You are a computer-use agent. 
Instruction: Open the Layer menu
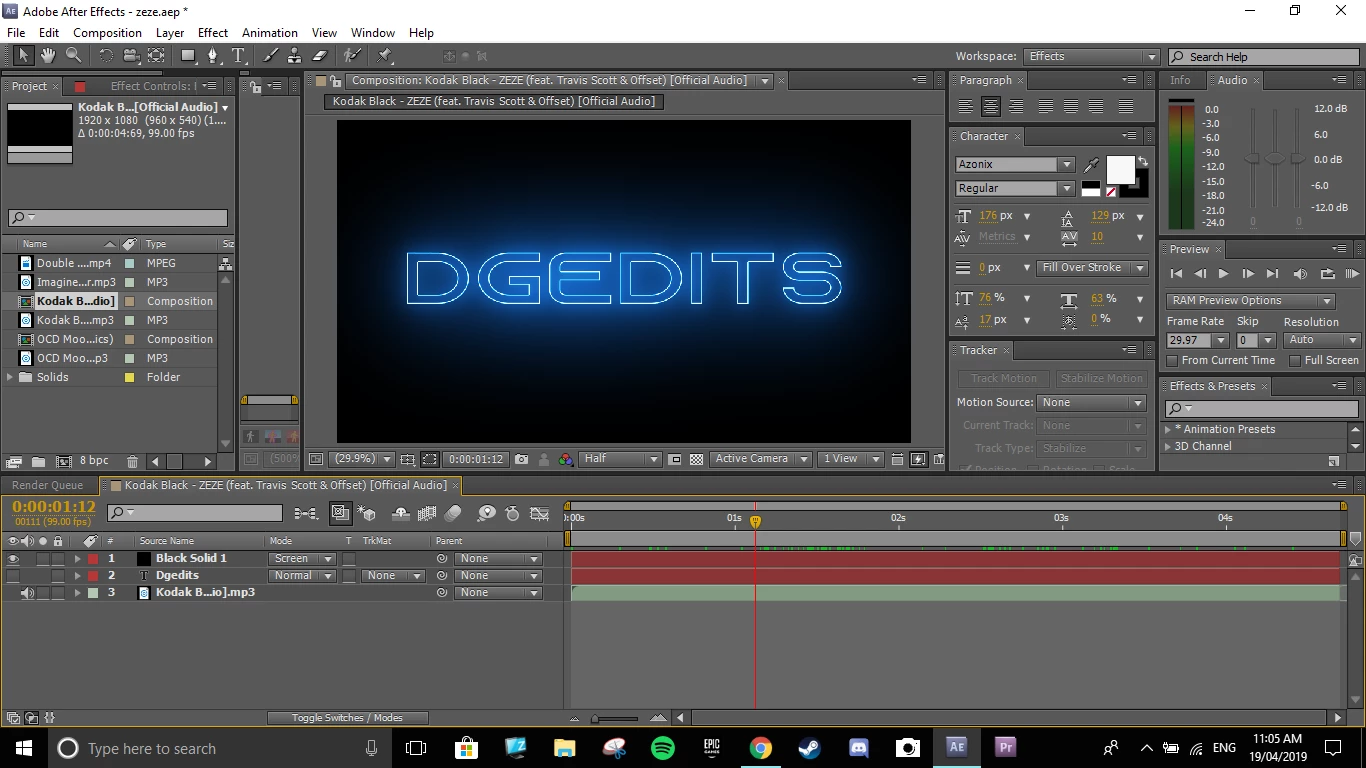[170, 32]
